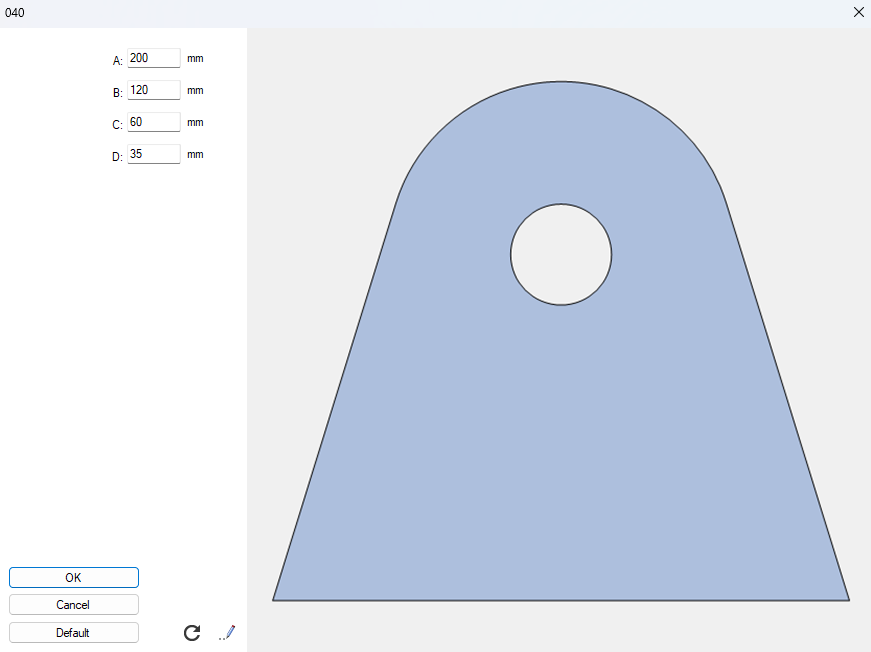Click the A: parameter label
The width and height of the screenshot is (871, 652).
pos(117,58)
